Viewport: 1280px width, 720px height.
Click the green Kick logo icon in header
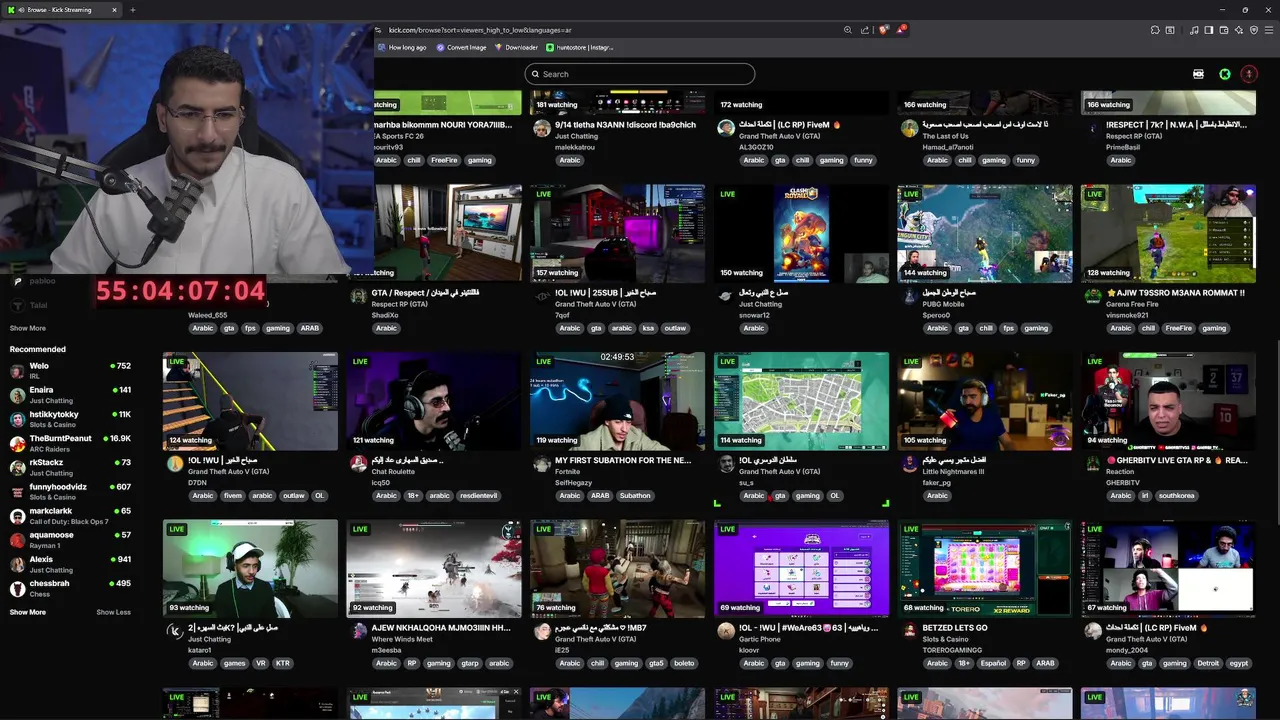tap(1225, 74)
